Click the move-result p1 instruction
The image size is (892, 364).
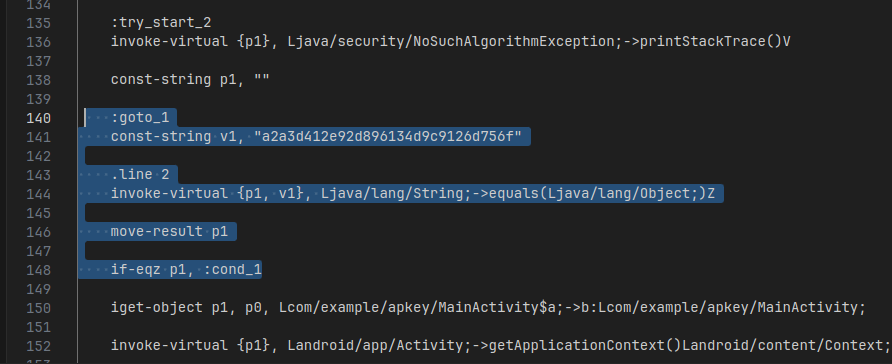coord(169,231)
